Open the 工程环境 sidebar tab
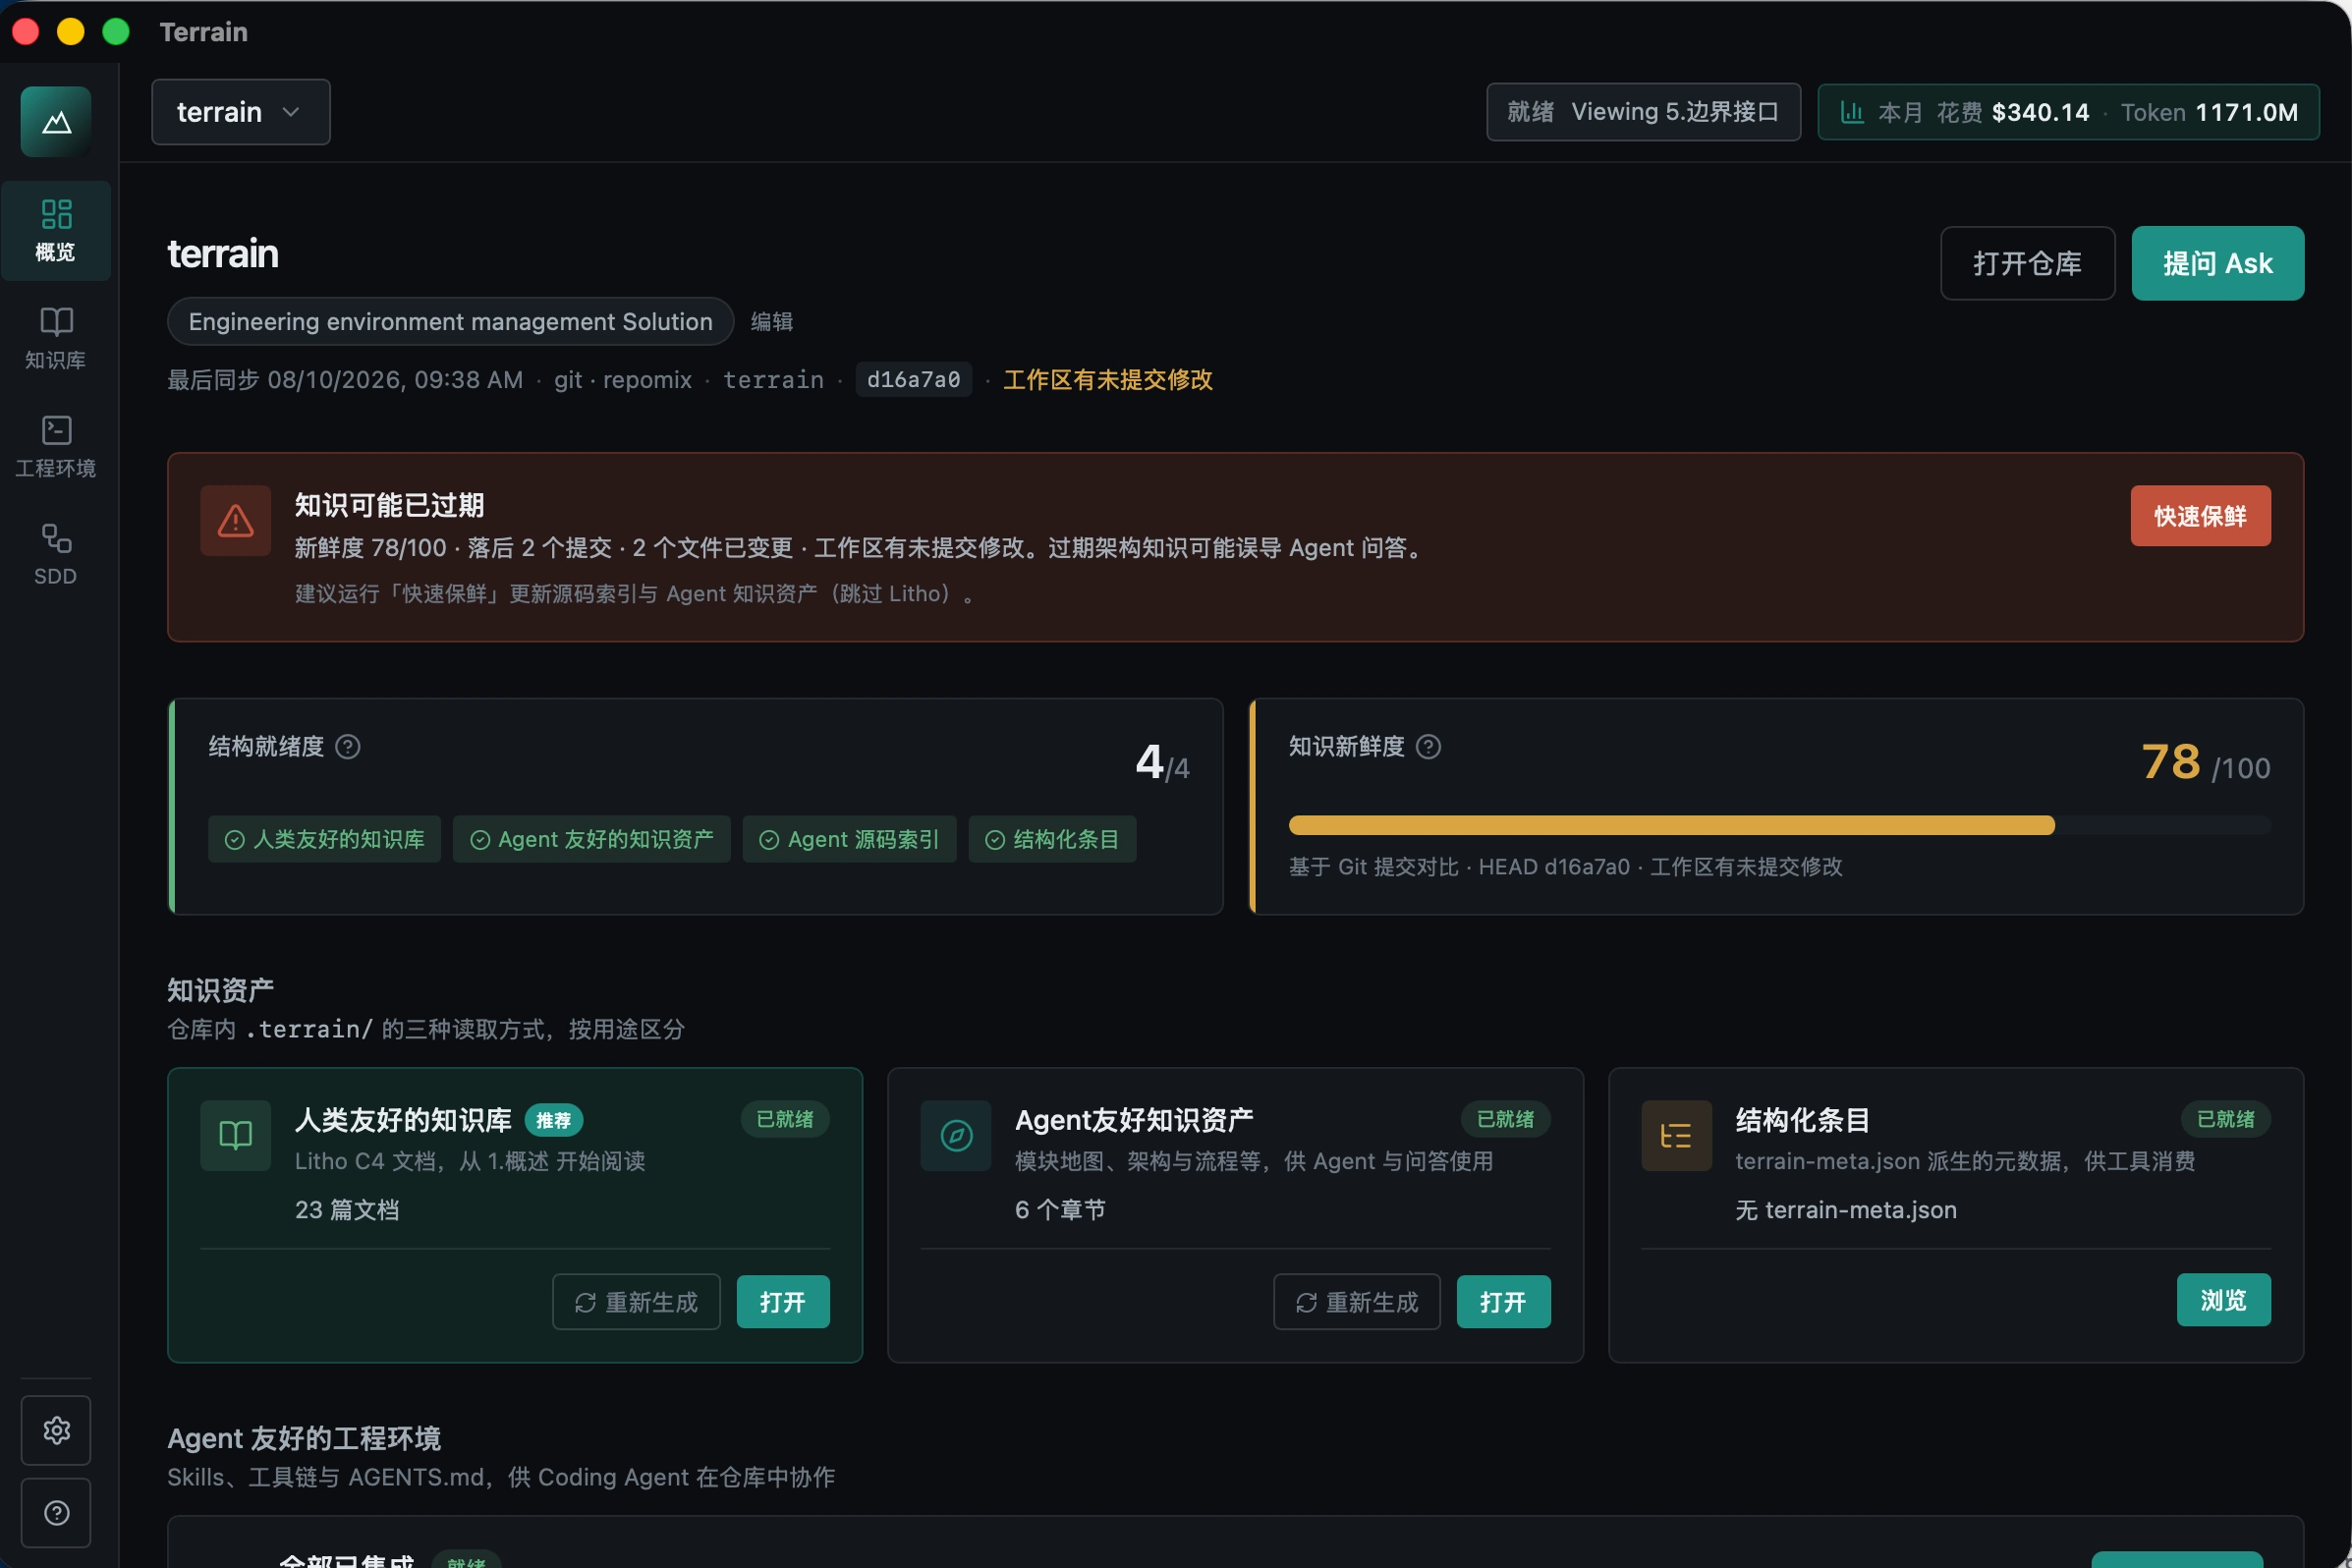This screenshot has width=2352, height=1568. (x=56, y=447)
